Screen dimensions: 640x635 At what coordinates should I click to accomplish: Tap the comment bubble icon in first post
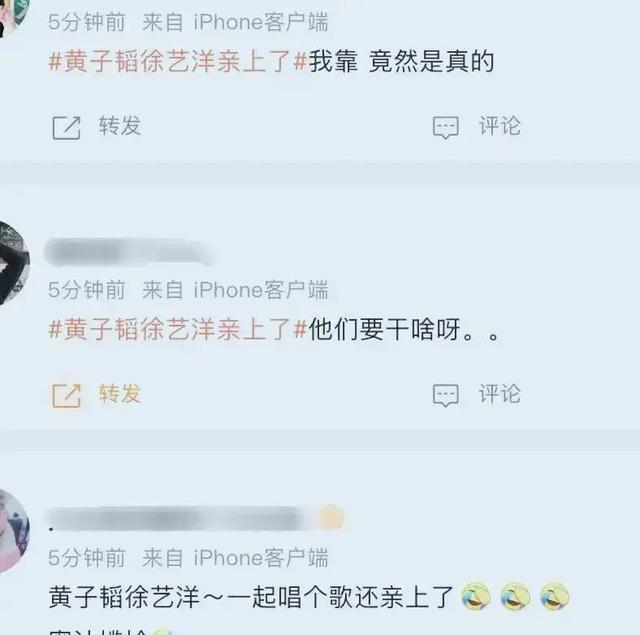(x=446, y=128)
